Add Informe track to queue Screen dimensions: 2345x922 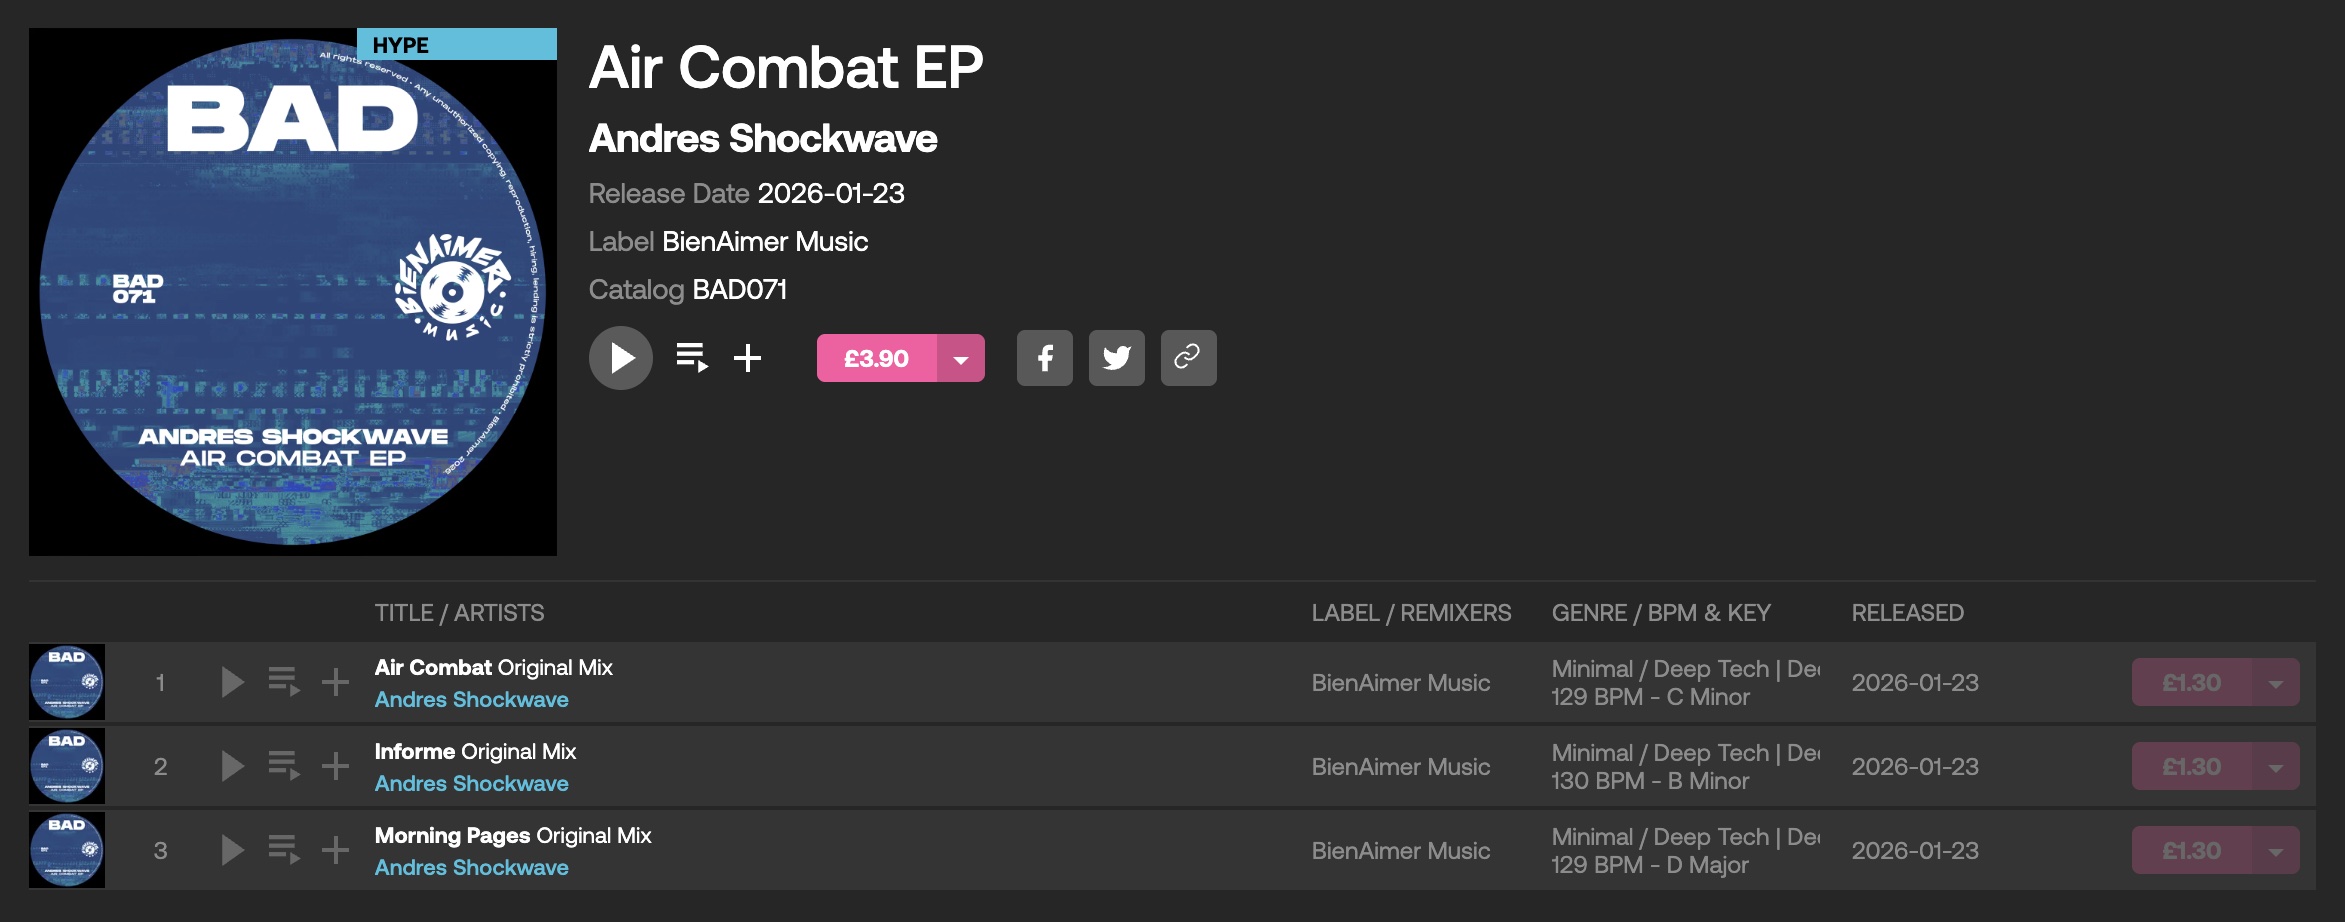click(x=284, y=767)
